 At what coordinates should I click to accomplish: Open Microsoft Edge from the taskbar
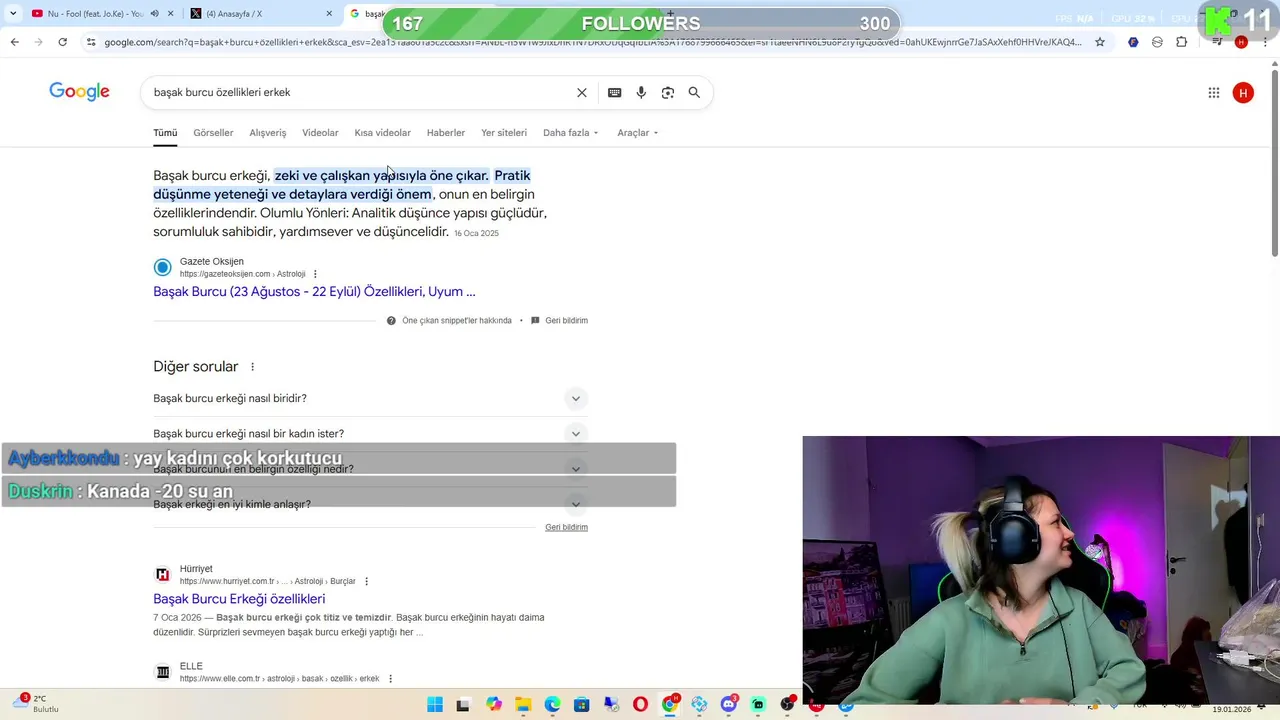tap(552, 705)
